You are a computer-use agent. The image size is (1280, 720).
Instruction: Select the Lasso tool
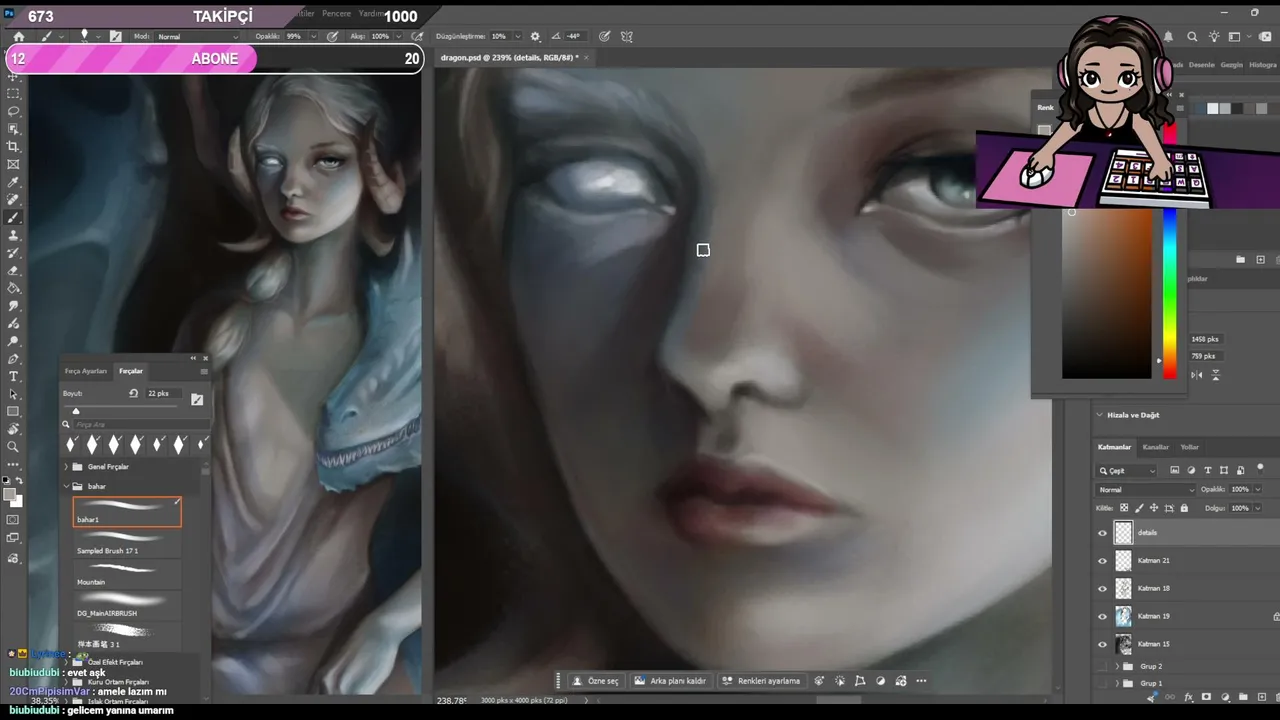(x=13, y=111)
